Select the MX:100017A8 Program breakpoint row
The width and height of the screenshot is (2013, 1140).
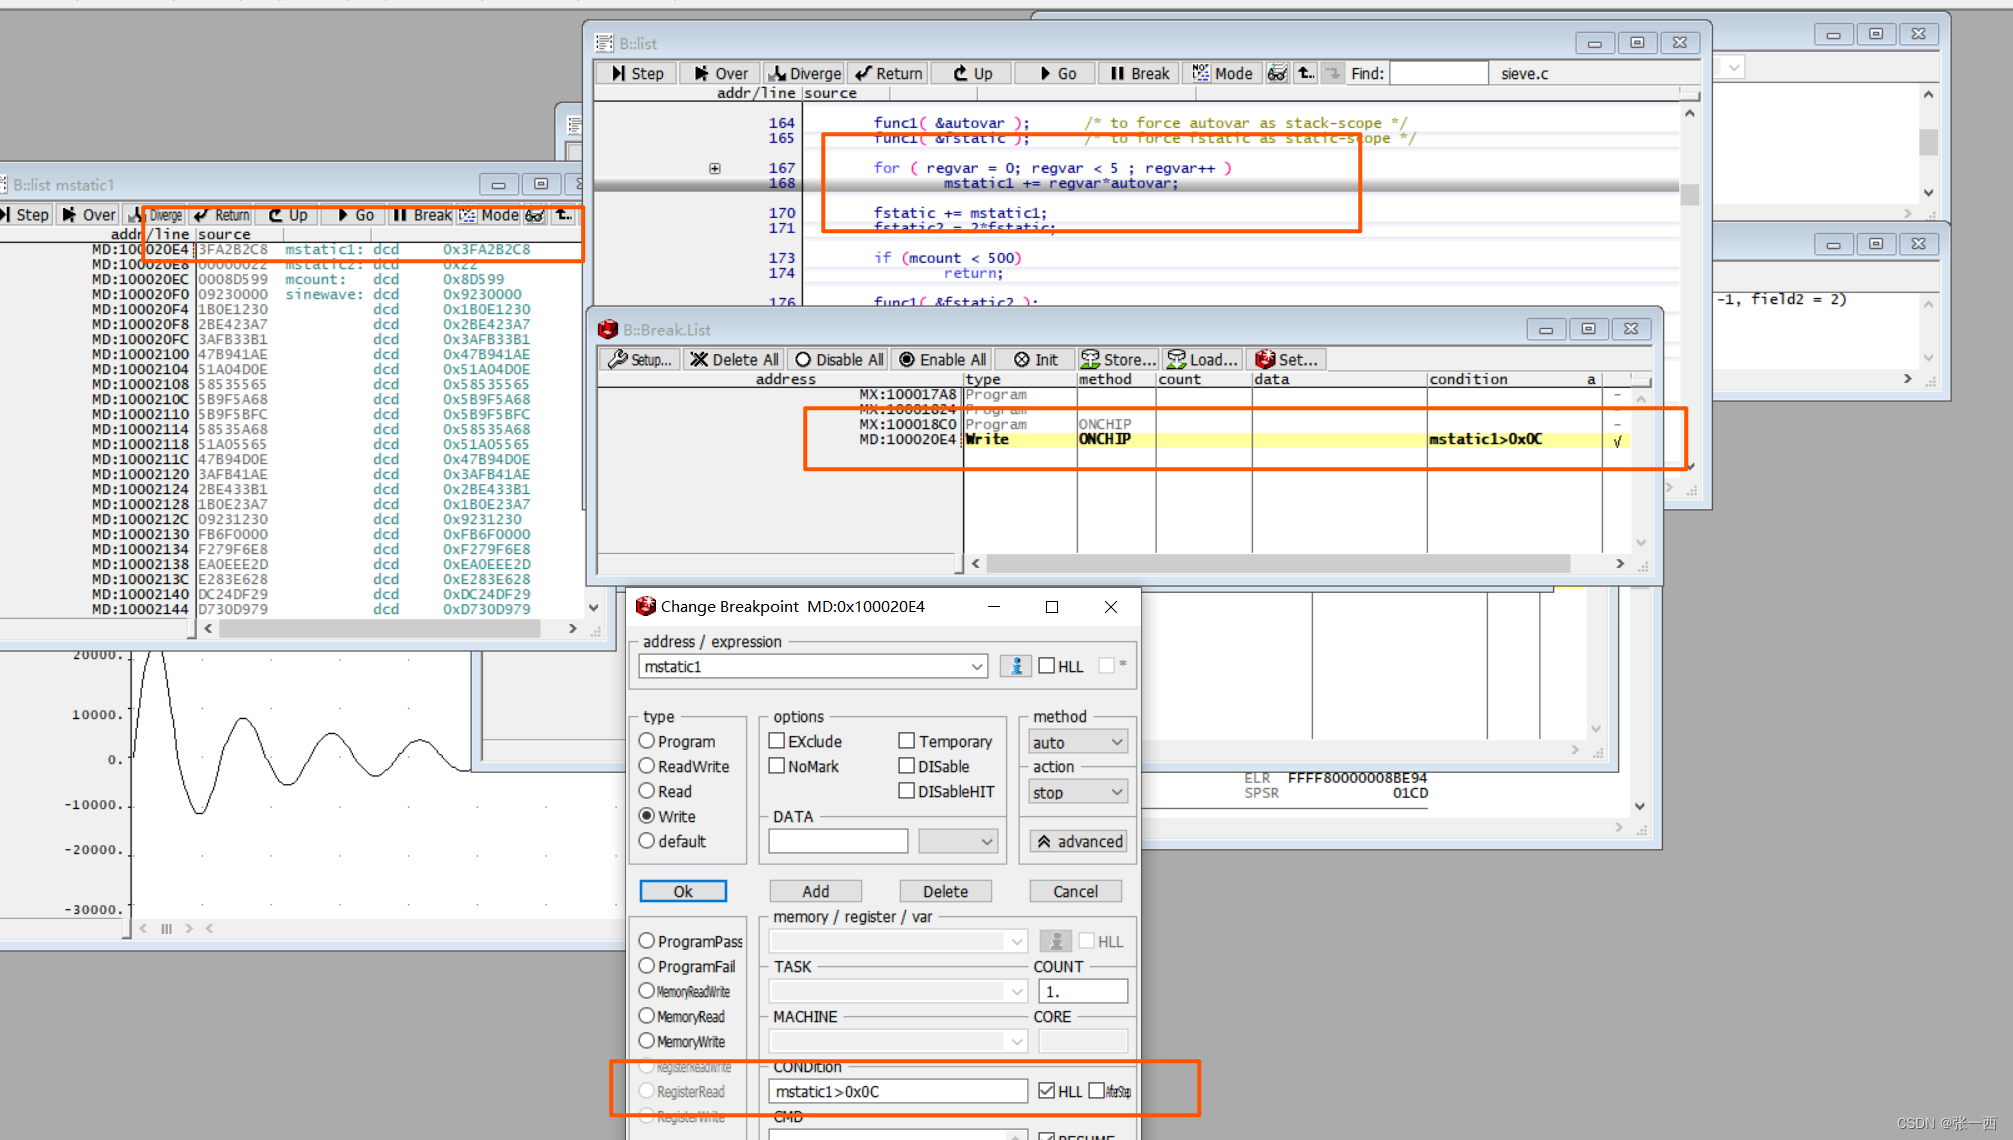click(1112, 394)
